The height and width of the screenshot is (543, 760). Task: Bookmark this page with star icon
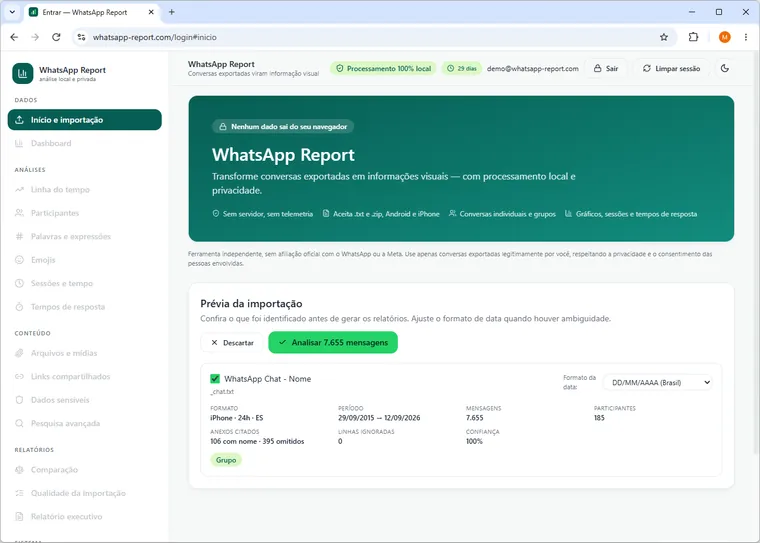click(x=664, y=37)
